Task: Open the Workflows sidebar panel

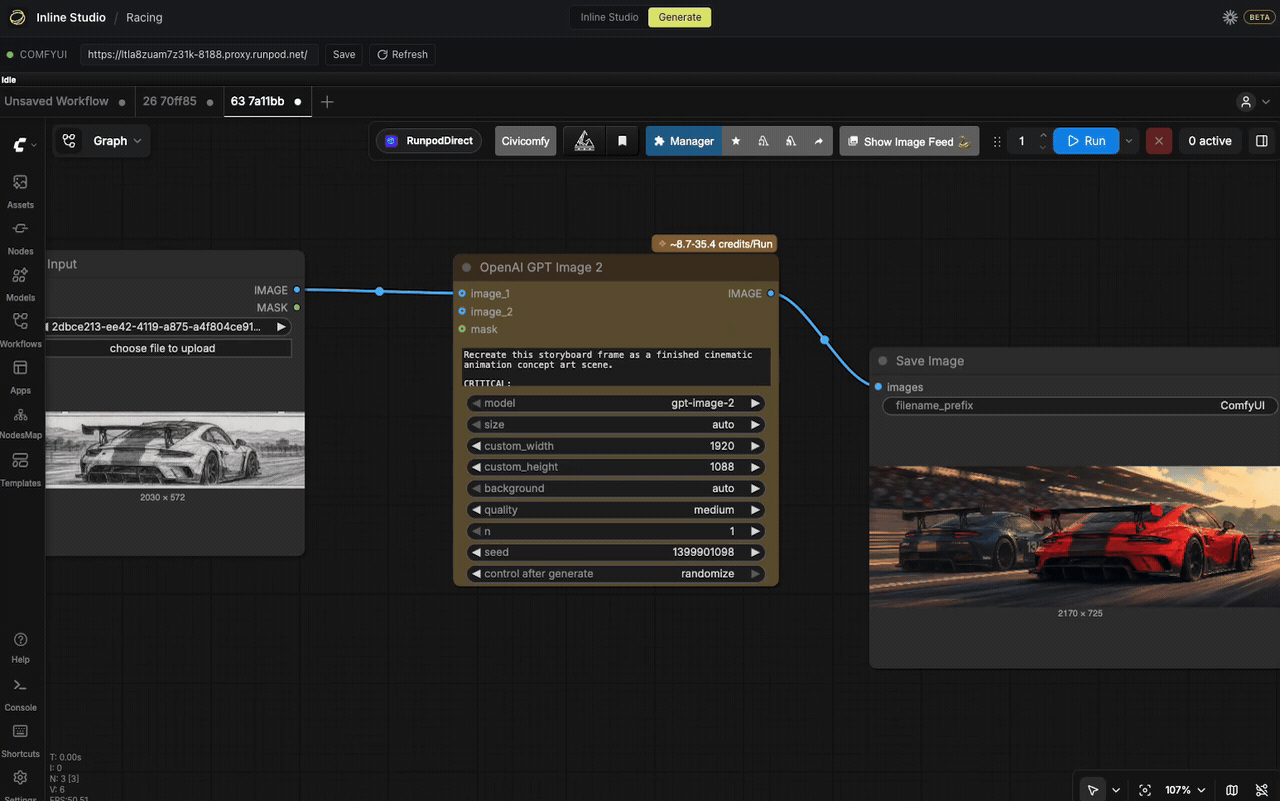Action: [20, 329]
